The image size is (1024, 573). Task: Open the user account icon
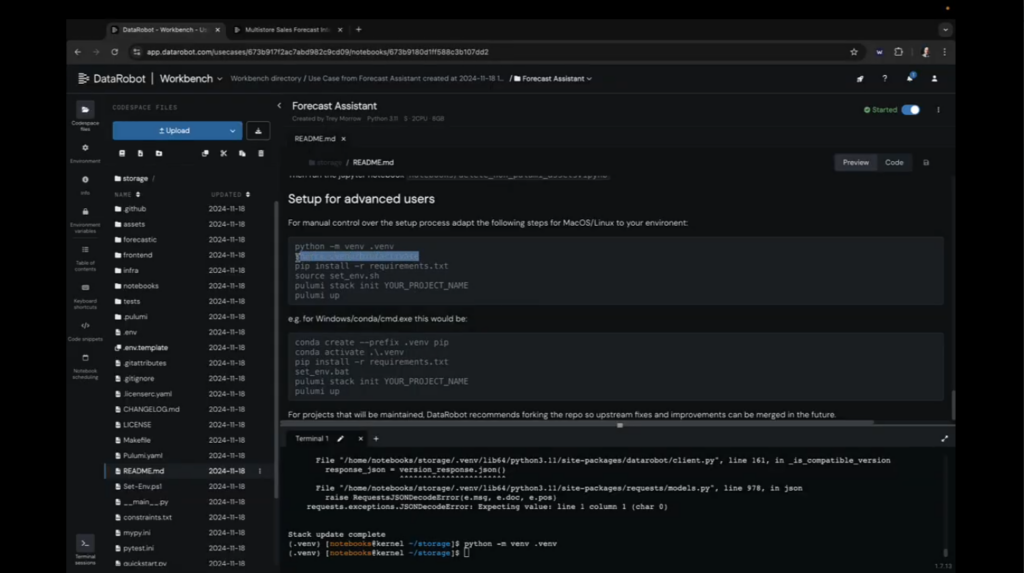(935, 78)
